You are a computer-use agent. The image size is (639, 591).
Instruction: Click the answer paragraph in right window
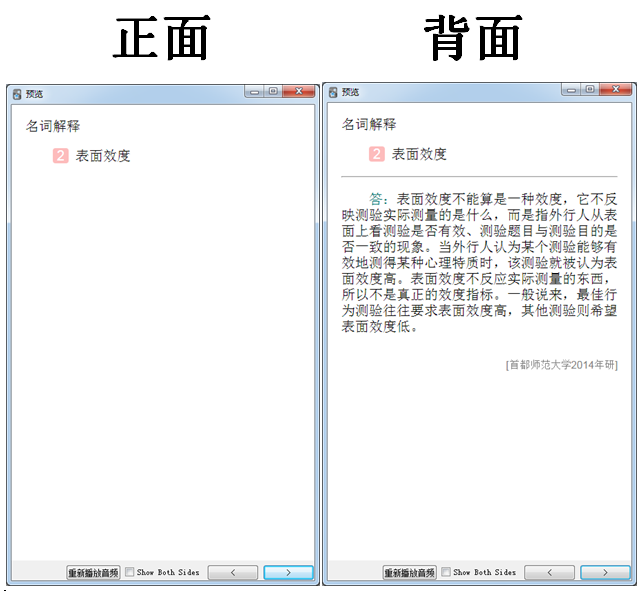pyautogui.click(x=479, y=262)
